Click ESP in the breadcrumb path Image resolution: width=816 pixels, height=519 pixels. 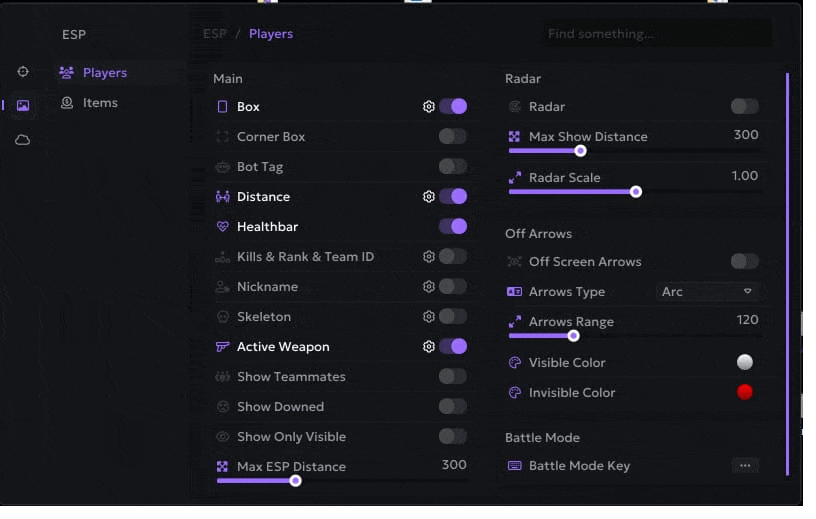pos(214,34)
